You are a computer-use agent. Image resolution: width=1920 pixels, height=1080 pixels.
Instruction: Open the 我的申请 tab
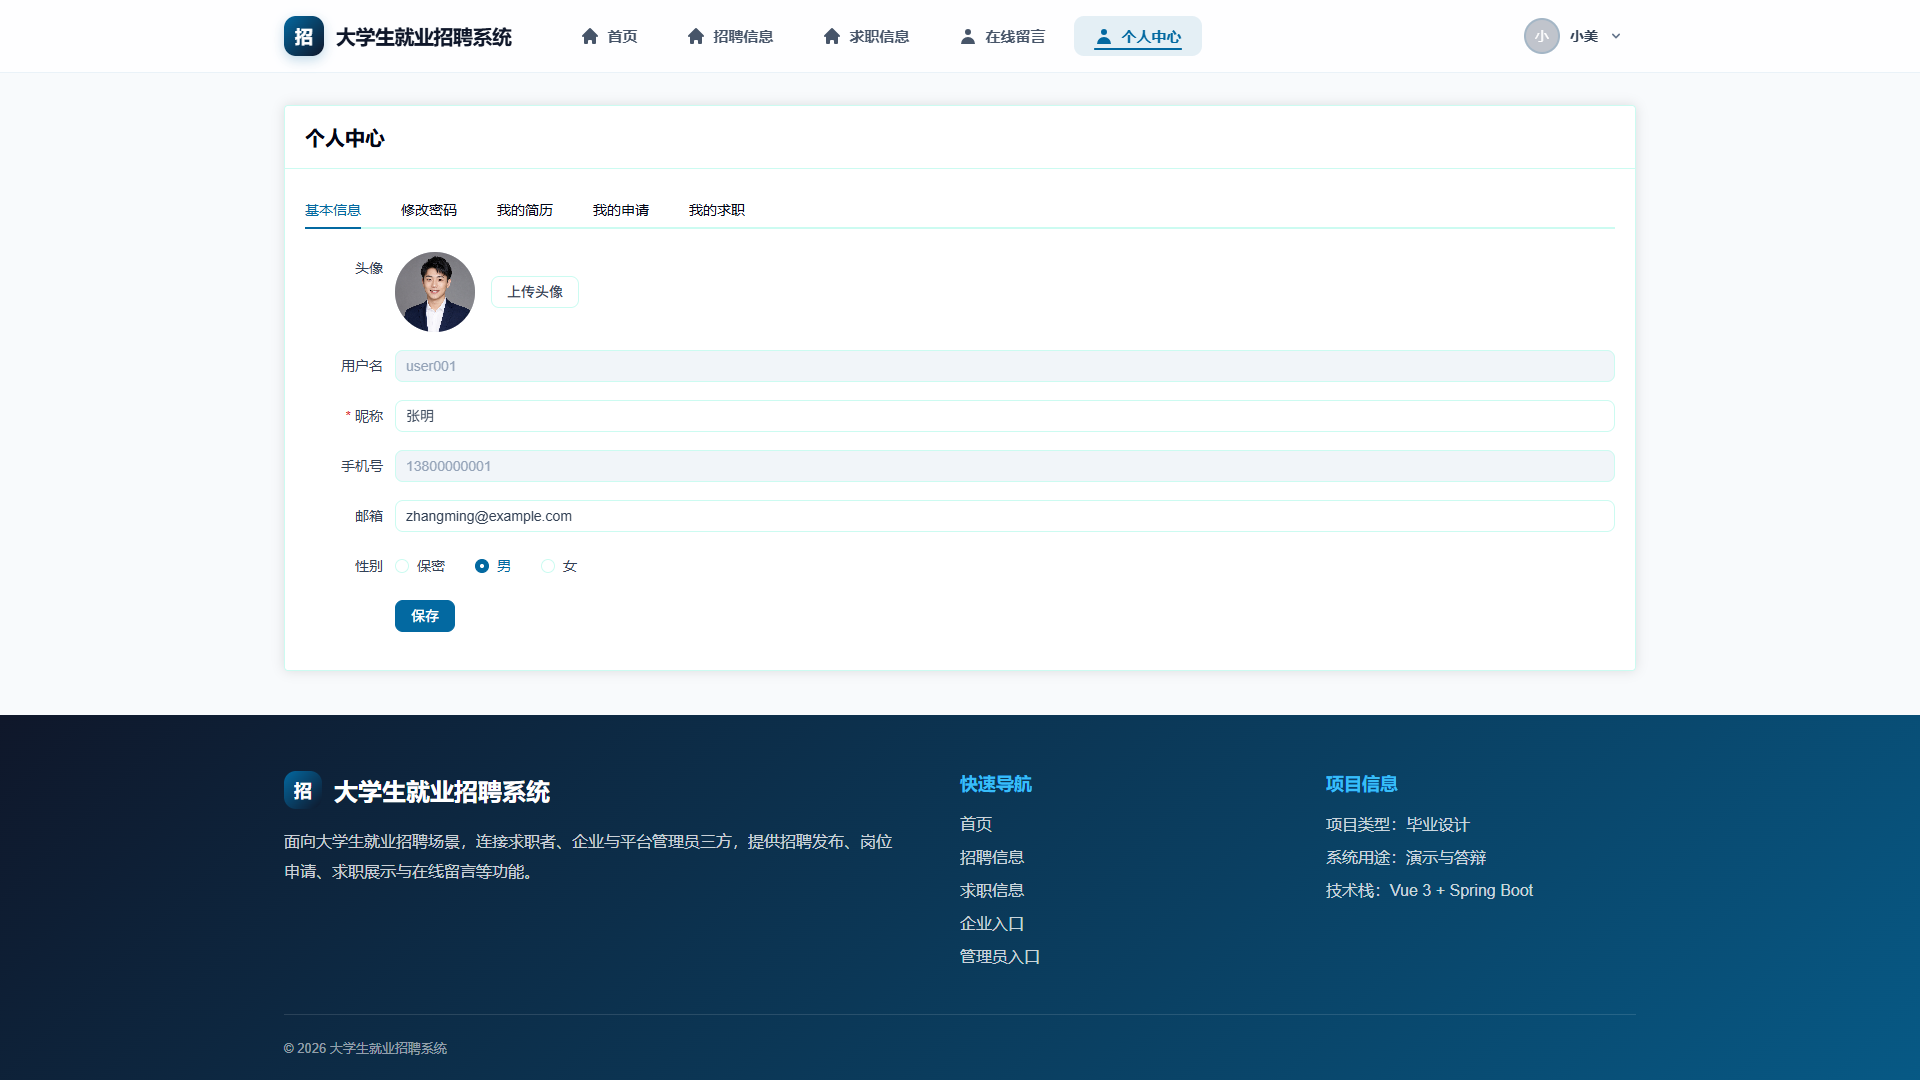click(621, 210)
